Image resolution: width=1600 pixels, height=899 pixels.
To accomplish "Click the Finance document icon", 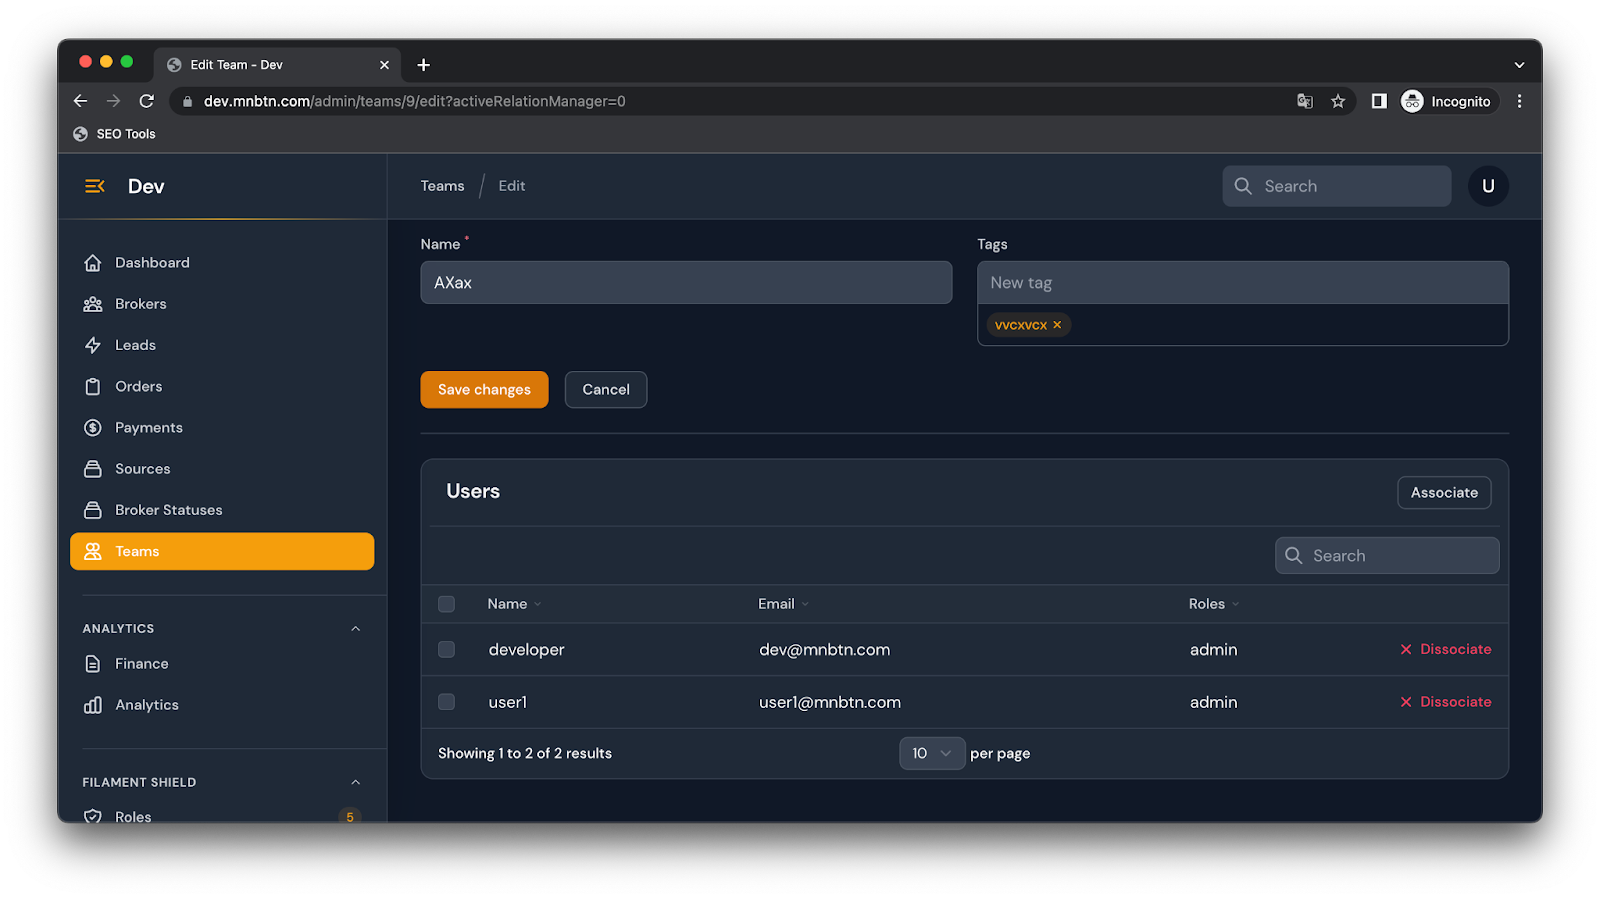I will (x=93, y=664).
